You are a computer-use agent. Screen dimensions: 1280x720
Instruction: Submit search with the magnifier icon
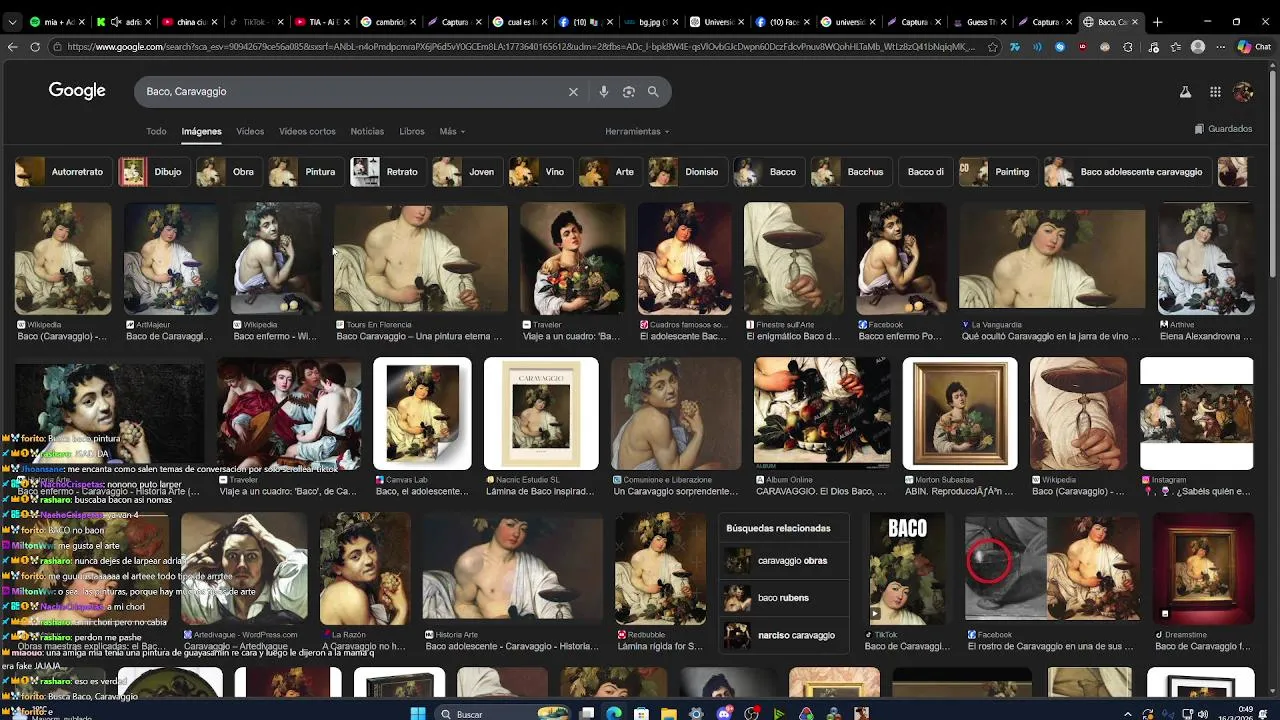pos(653,92)
